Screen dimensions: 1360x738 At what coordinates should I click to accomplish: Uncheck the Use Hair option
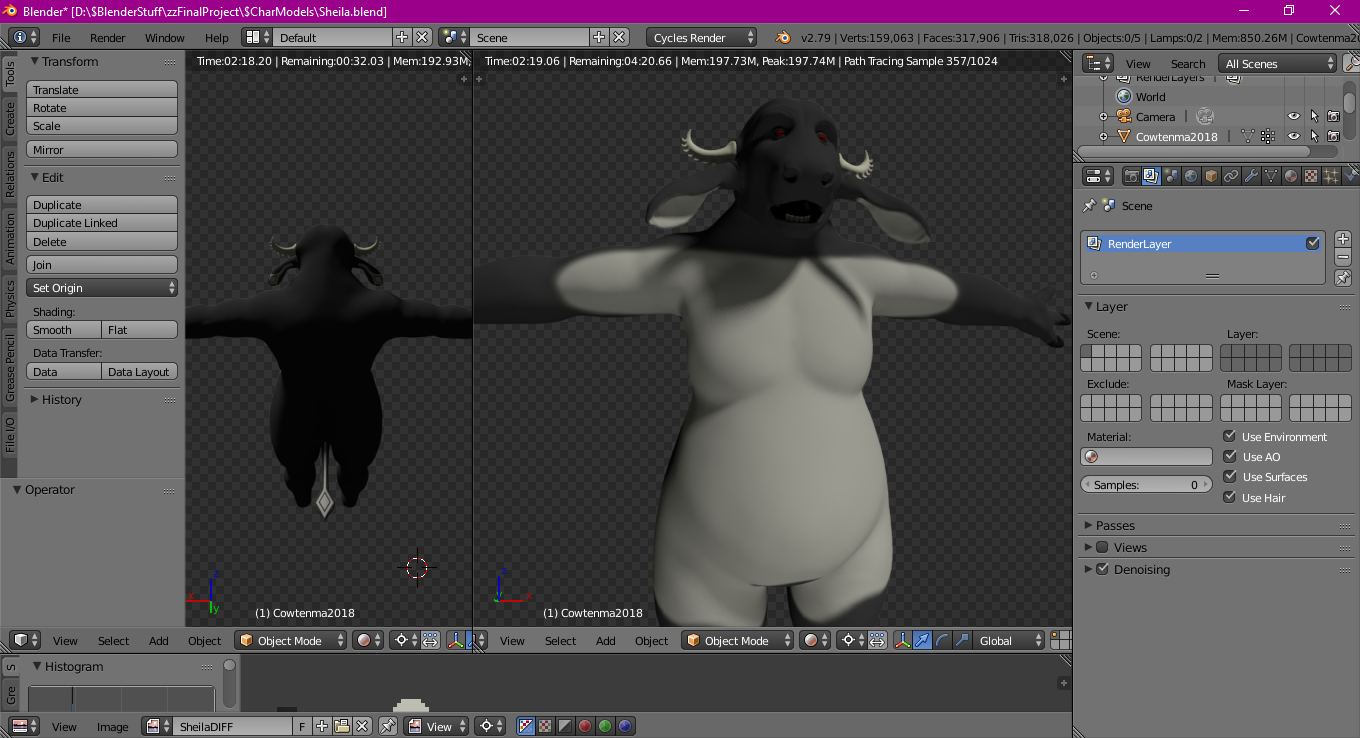1229,497
